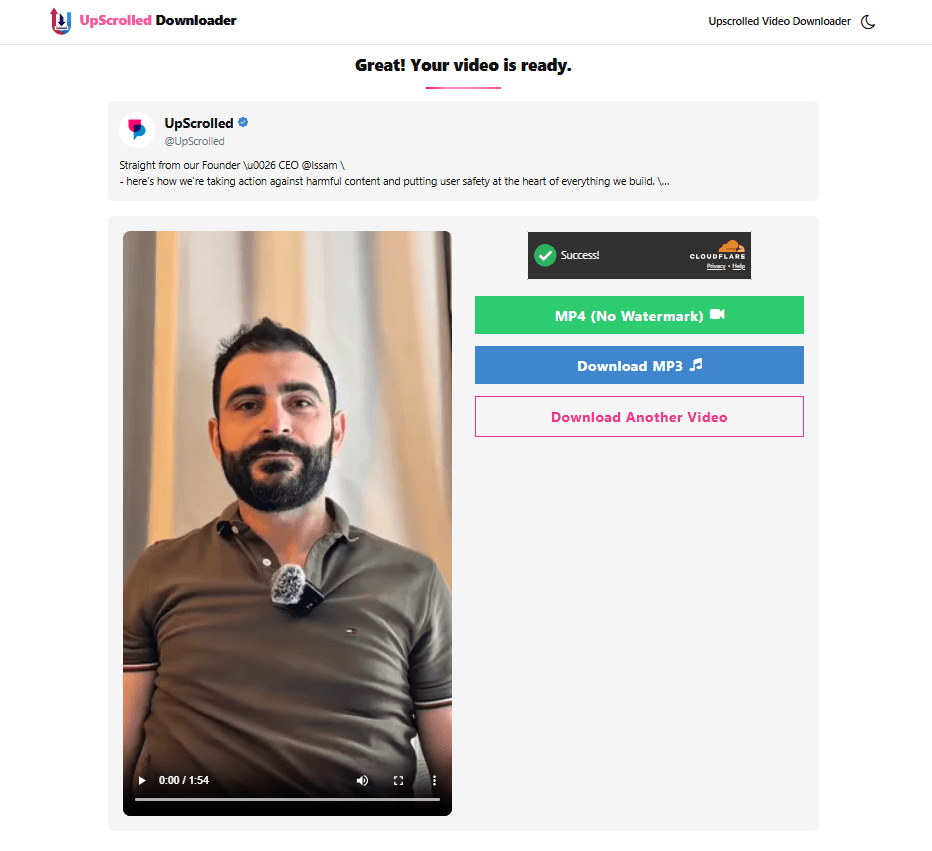Click the UpScrolled Downloader site title

[158, 20]
